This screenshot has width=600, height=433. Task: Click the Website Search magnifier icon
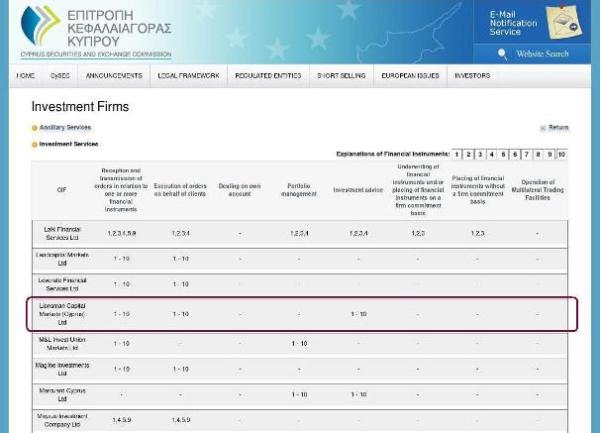(x=502, y=54)
